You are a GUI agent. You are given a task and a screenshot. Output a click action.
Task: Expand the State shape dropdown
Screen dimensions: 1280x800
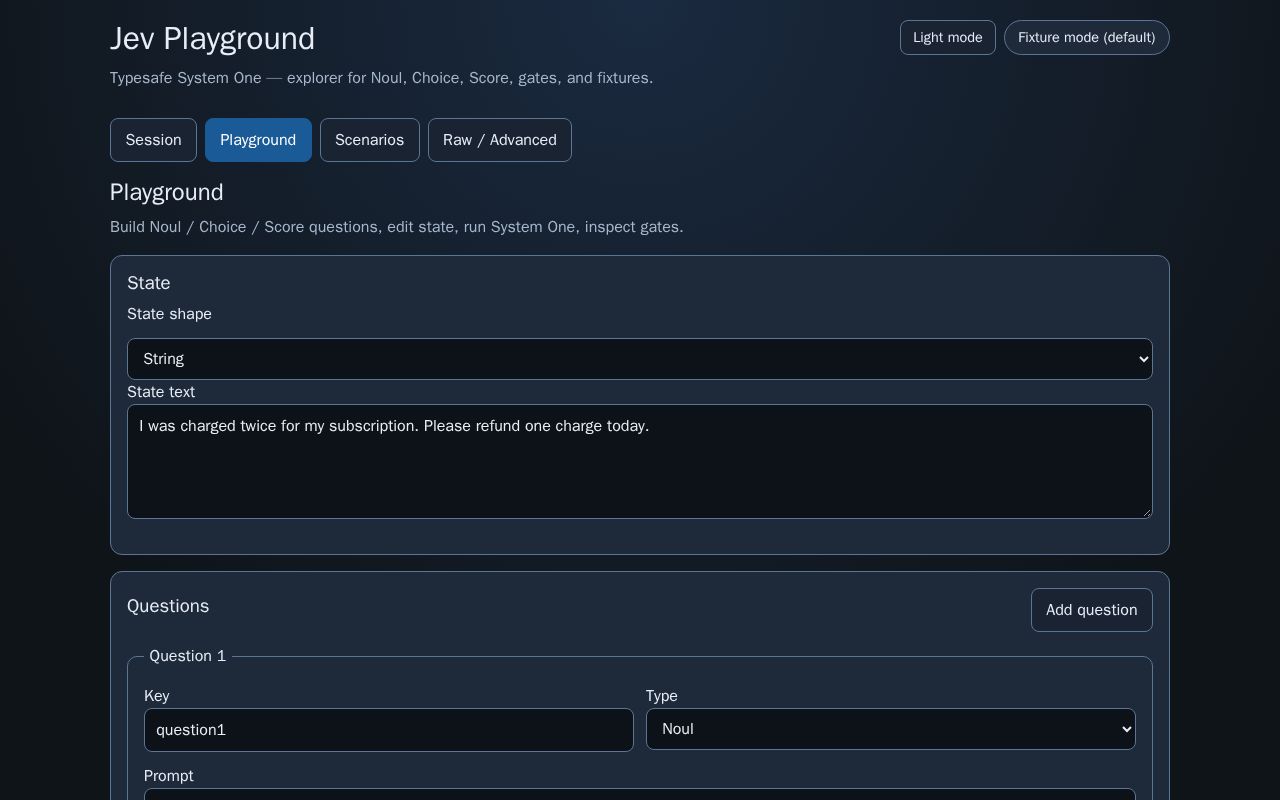click(x=640, y=359)
